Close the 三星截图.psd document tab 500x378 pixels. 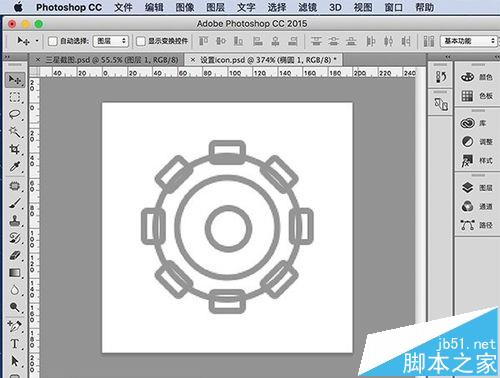tap(38, 60)
